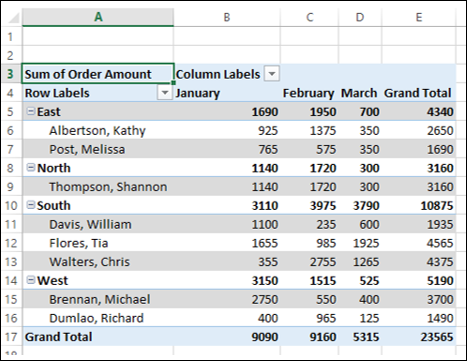Select the February column heading cell

[308, 93]
